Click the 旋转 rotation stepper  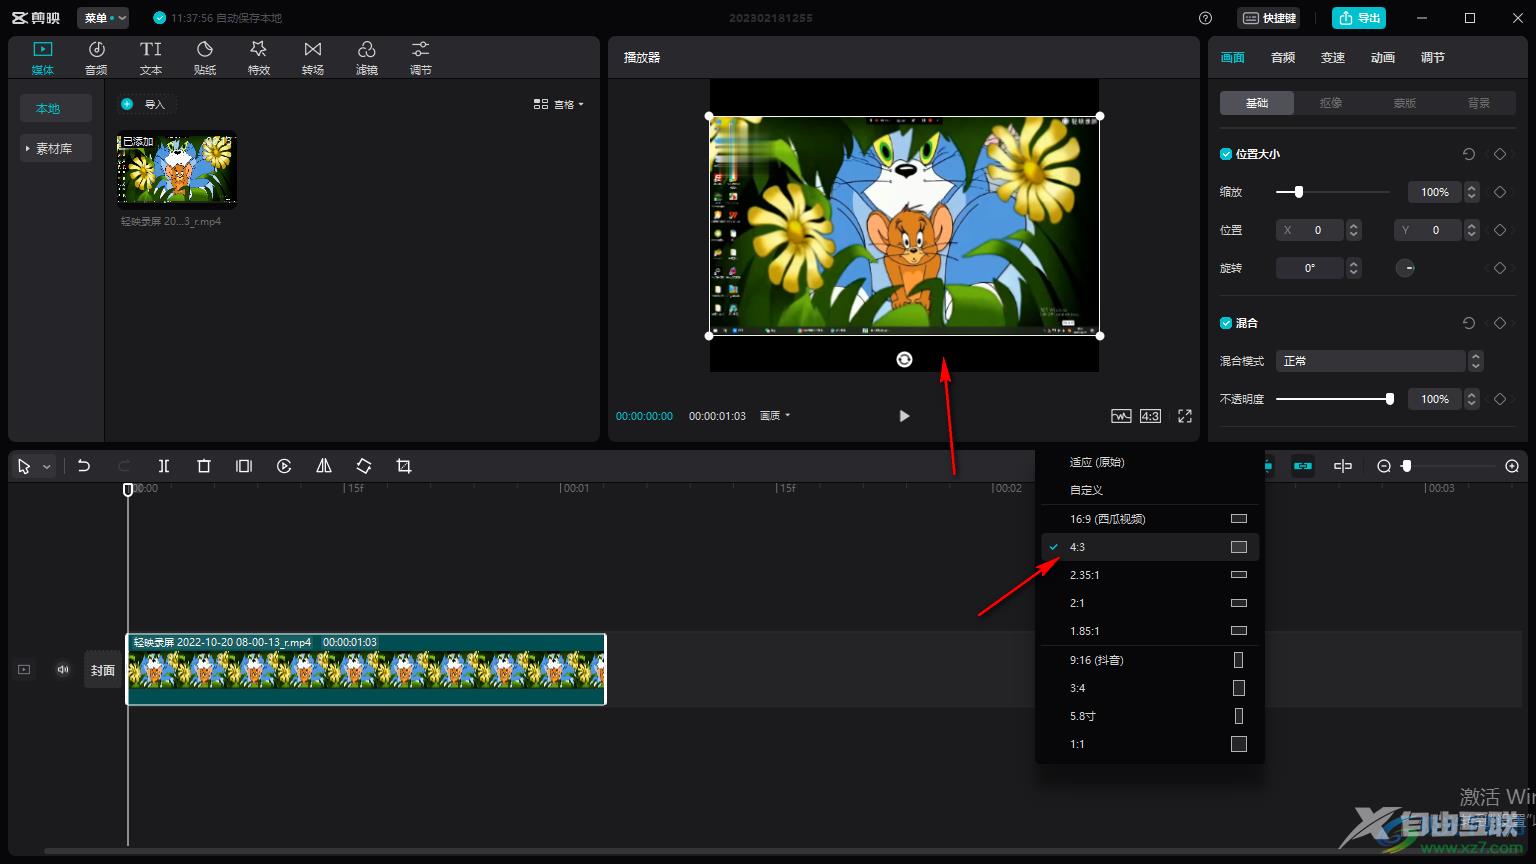tap(1354, 268)
